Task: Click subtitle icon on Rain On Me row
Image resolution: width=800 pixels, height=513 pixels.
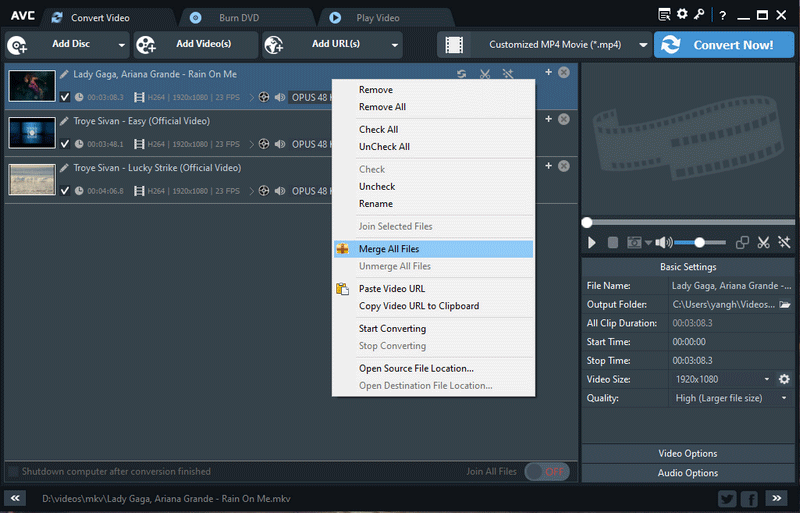Action: pos(264,97)
